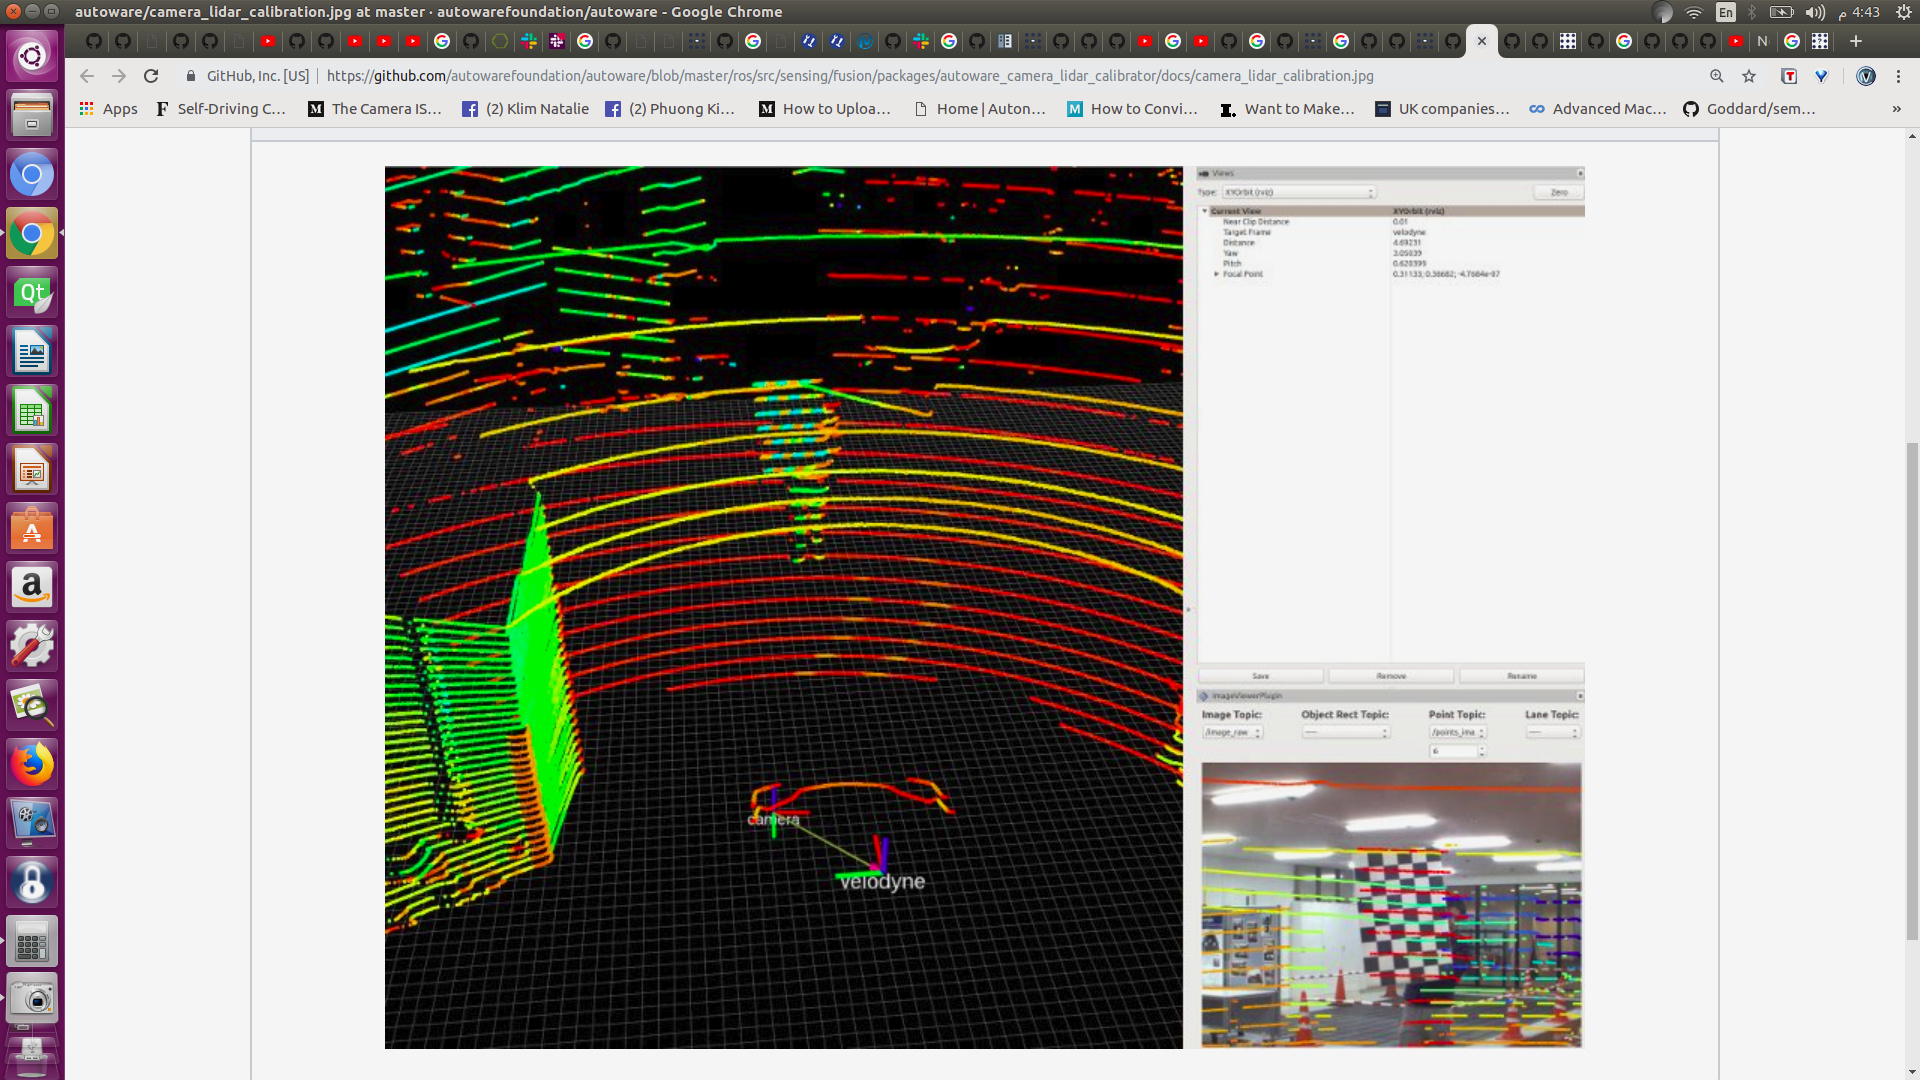1920x1080 pixels.
Task: Open the Calculator from dock
Action: 32,942
